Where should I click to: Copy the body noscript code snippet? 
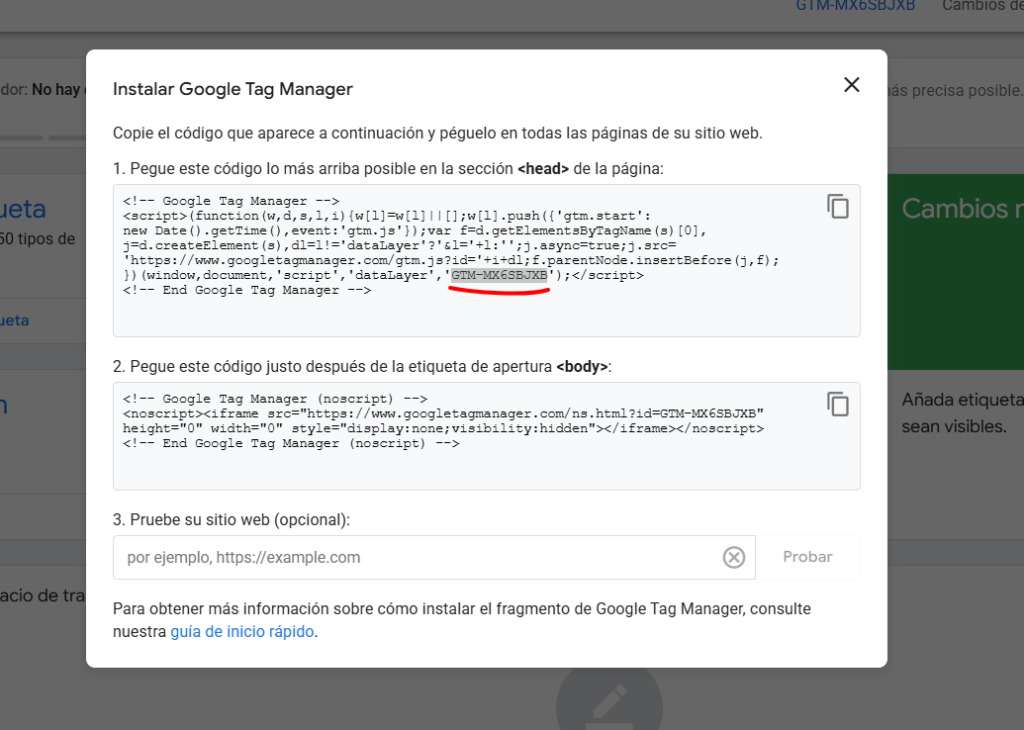(x=837, y=404)
